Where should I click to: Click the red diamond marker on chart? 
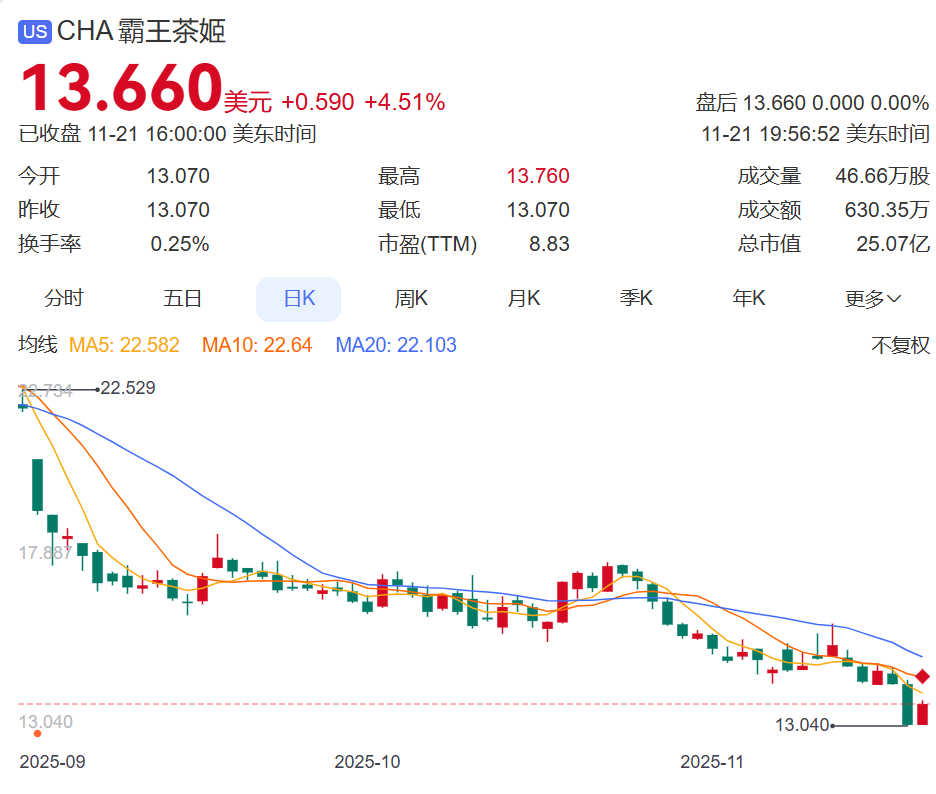tap(923, 678)
